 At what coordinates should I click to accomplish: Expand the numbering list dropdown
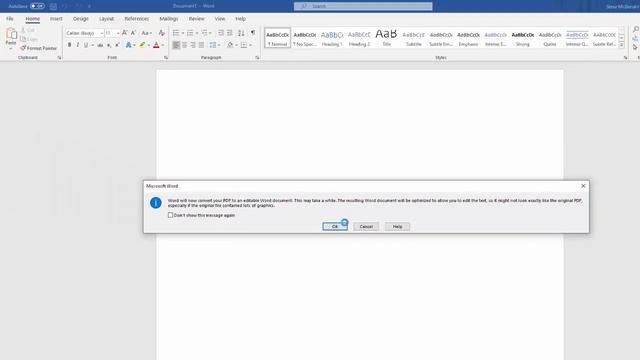pos(197,33)
